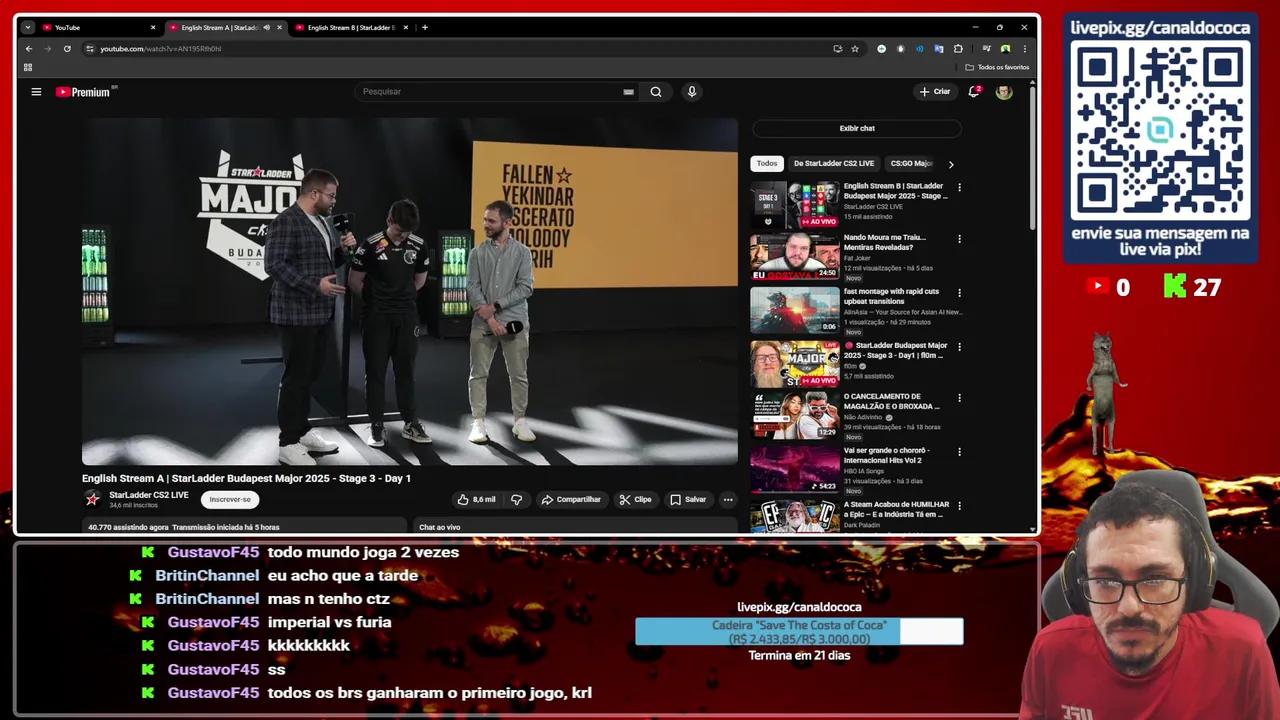Open Todos os favoritos bookmarks folder
The image size is (1280, 720).
click(x=997, y=67)
